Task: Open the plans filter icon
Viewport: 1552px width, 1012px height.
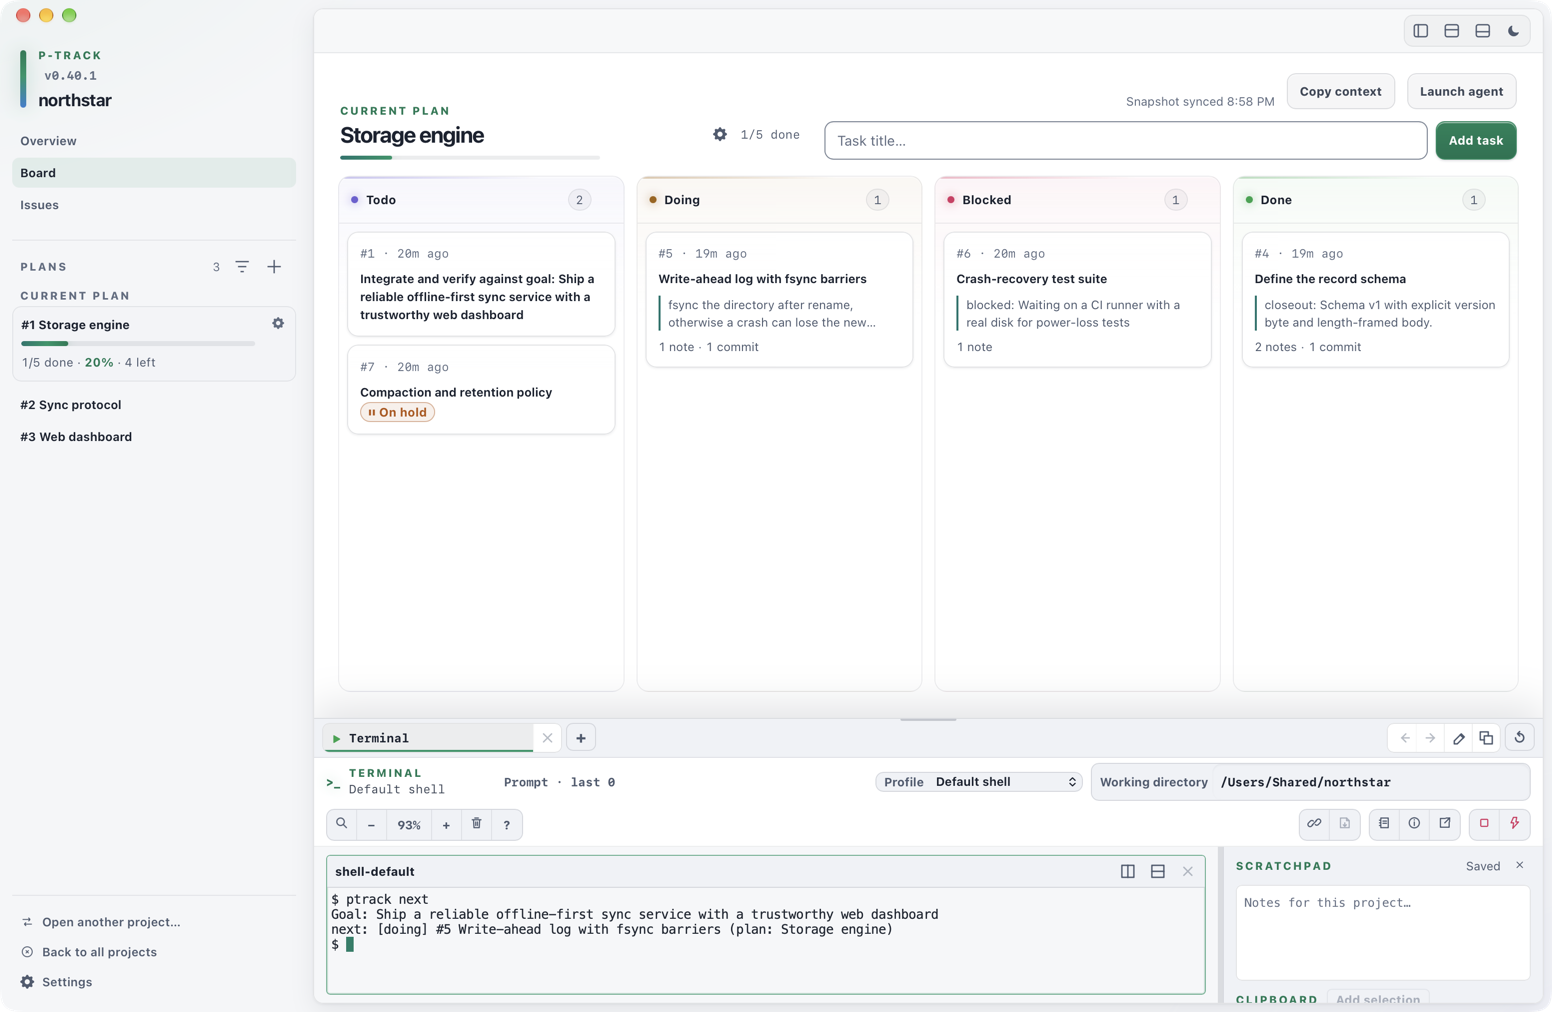Action: pos(242,267)
